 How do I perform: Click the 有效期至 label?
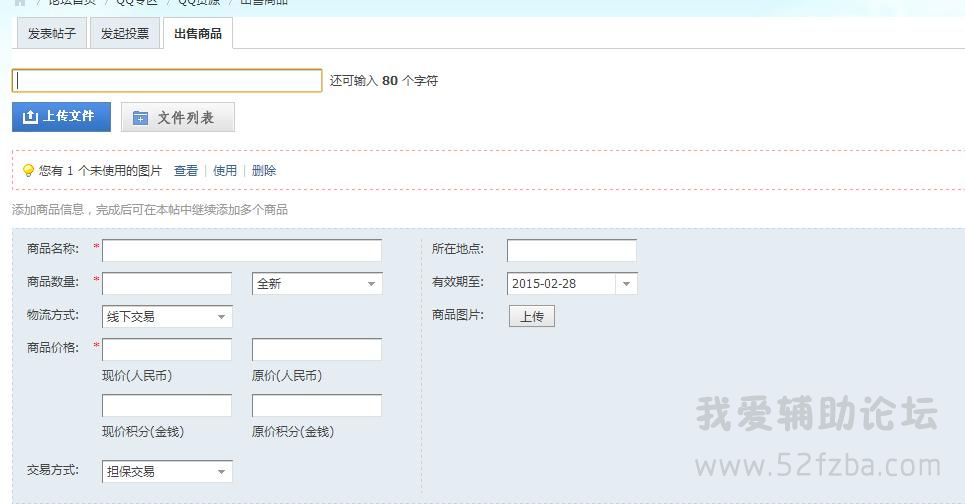[x=458, y=282]
